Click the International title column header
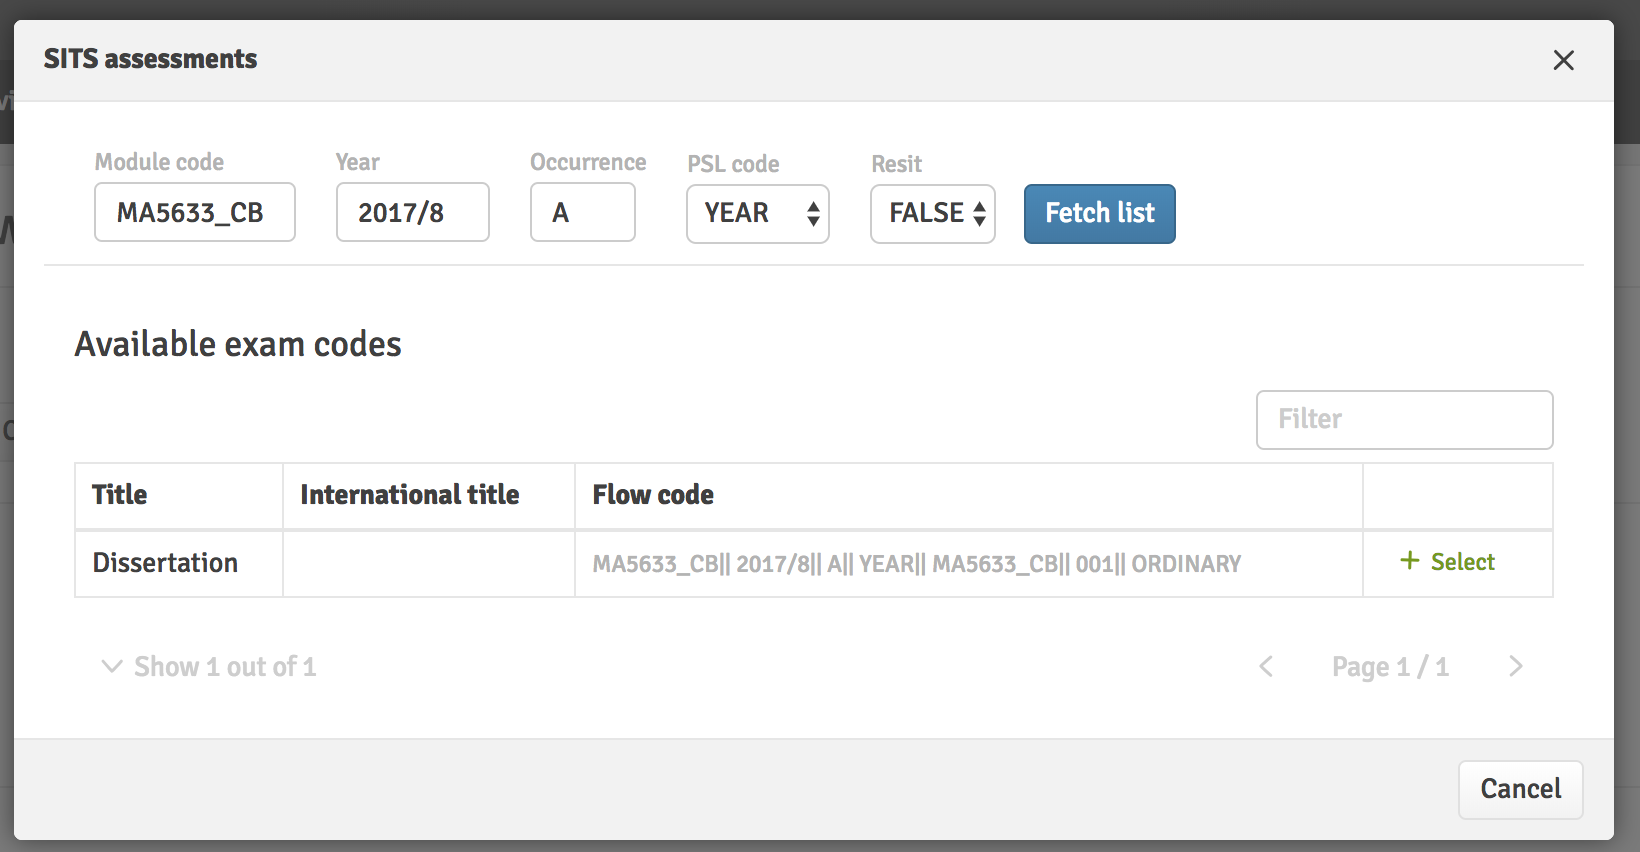The width and height of the screenshot is (1640, 852). [410, 495]
